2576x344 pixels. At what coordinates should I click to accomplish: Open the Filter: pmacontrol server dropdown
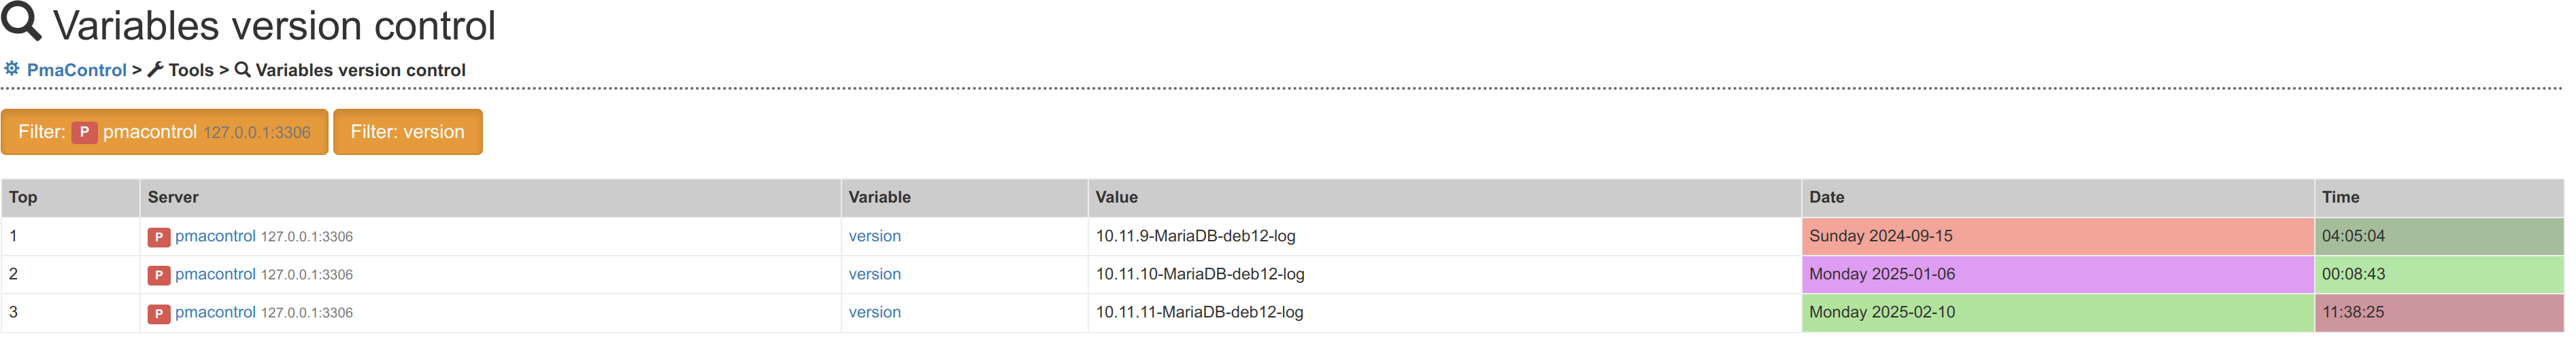click(x=164, y=132)
